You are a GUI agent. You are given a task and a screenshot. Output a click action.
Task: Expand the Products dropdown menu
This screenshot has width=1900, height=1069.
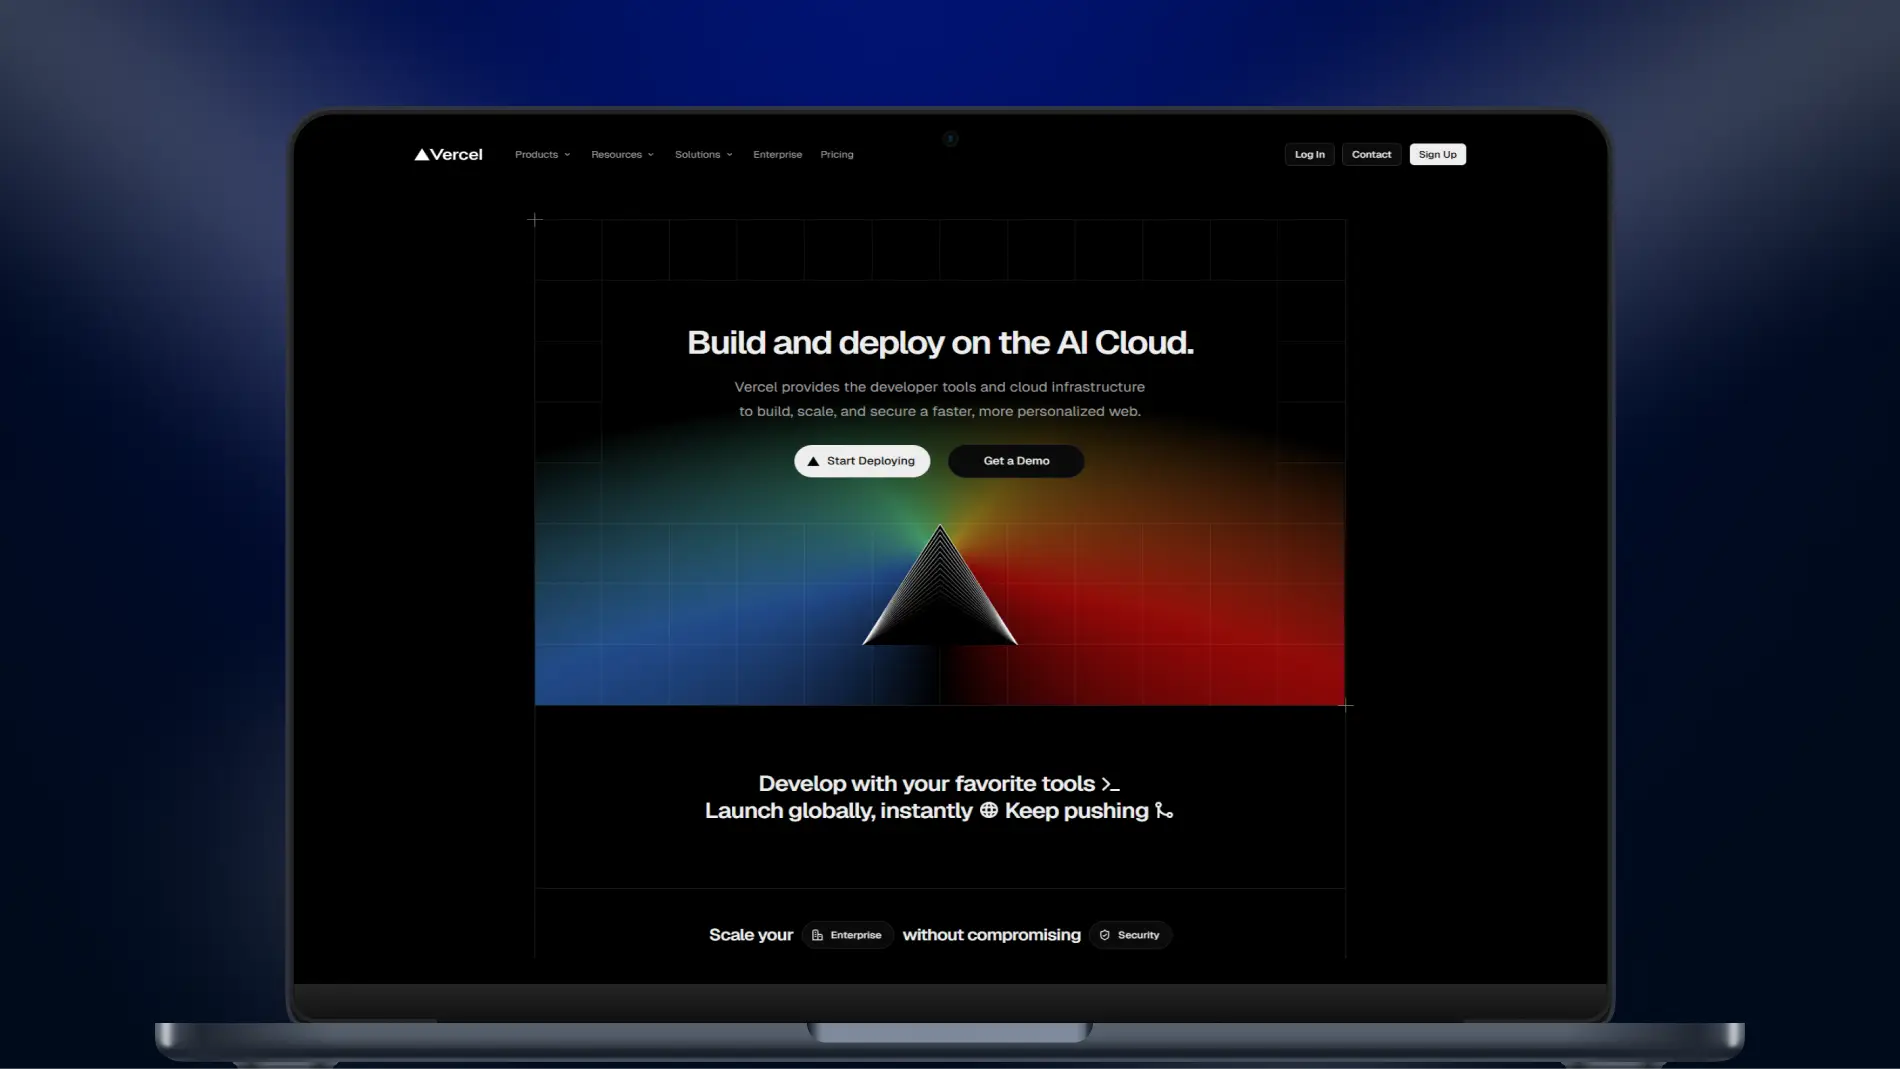[x=542, y=155]
